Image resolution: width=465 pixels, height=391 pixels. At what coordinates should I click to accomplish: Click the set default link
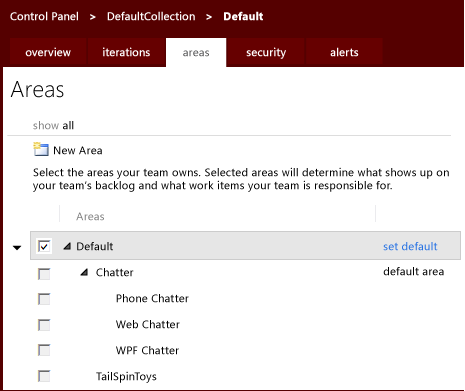410,246
